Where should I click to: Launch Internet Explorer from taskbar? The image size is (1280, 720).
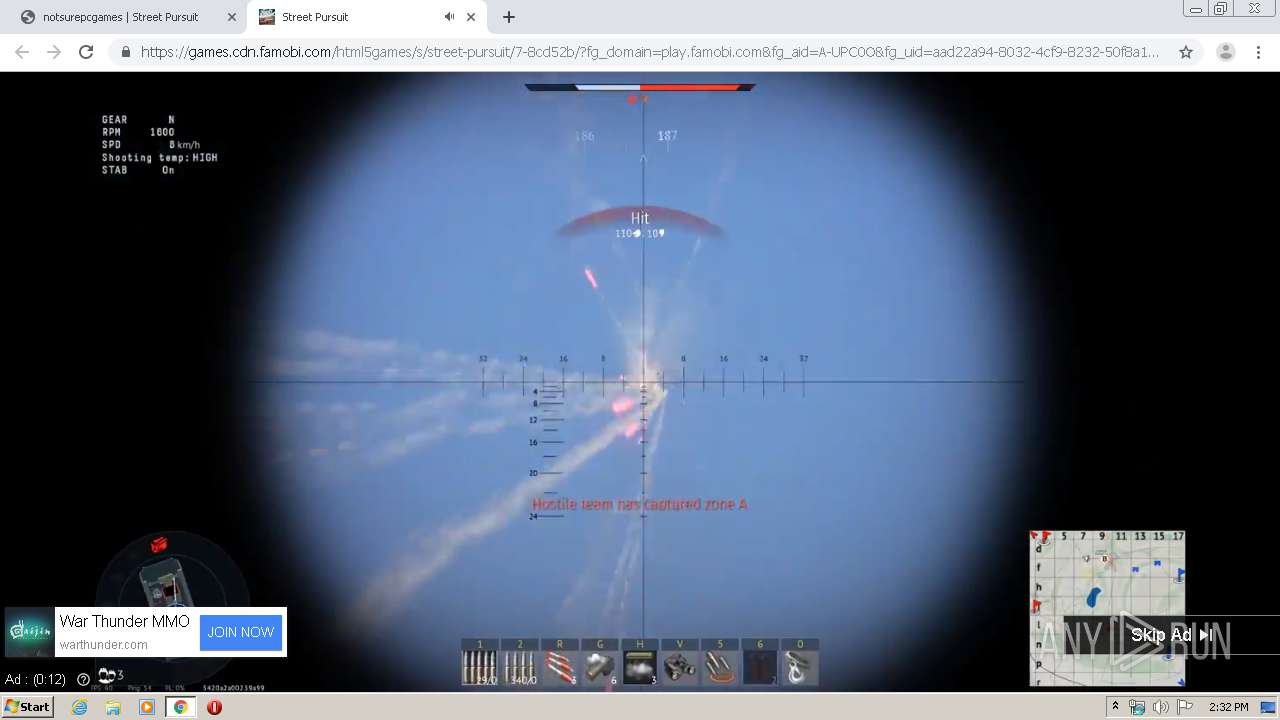pyautogui.click(x=79, y=707)
